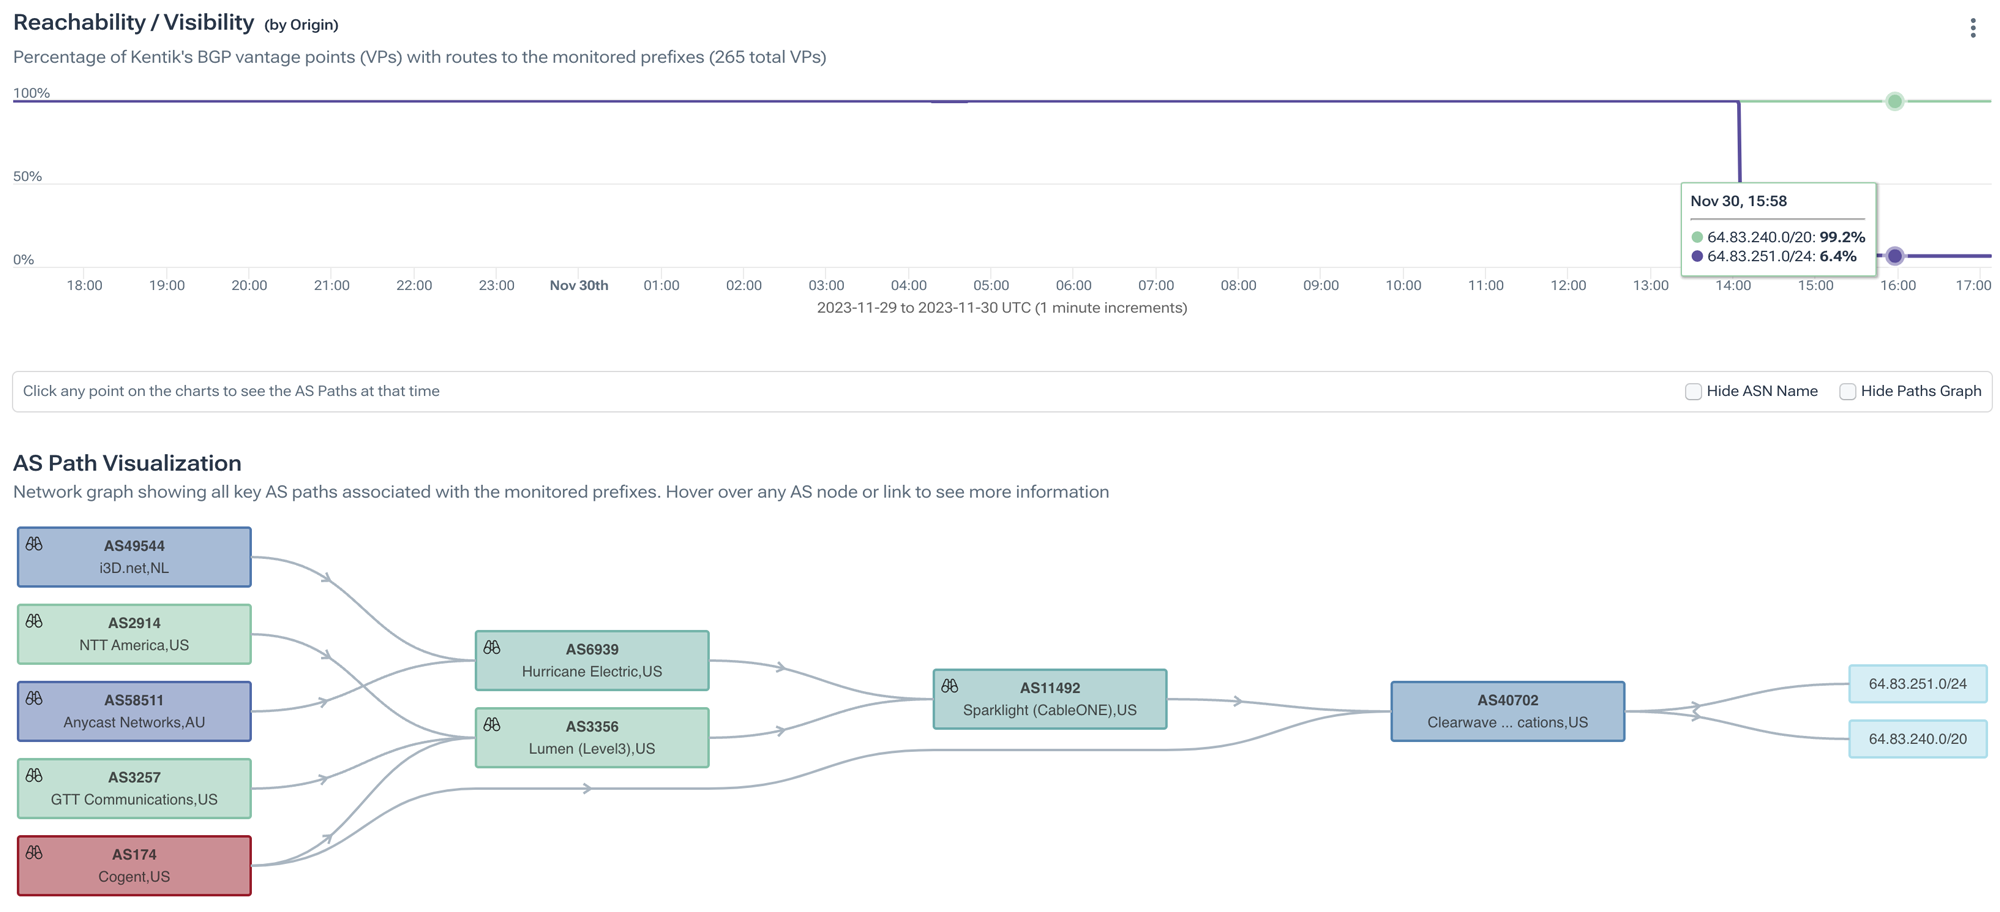Select the AS3356 Lumen node label
2000x912 pixels.
(591, 737)
